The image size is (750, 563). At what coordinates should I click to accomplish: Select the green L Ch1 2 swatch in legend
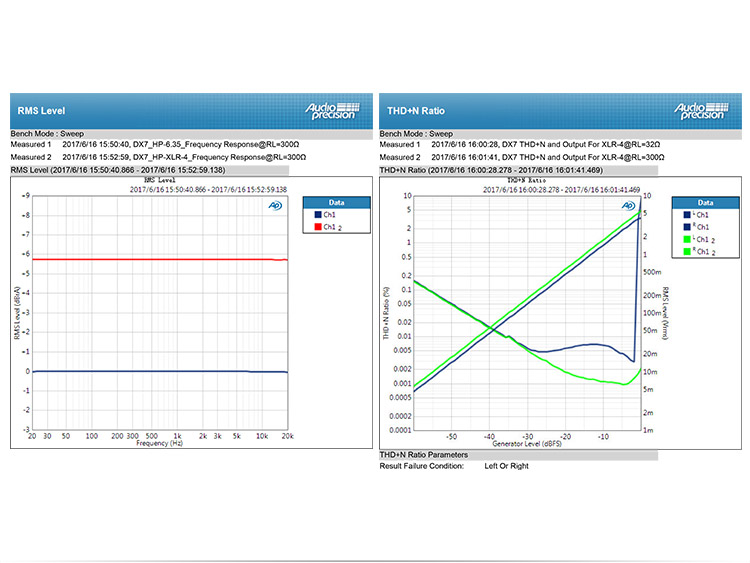pos(687,239)
